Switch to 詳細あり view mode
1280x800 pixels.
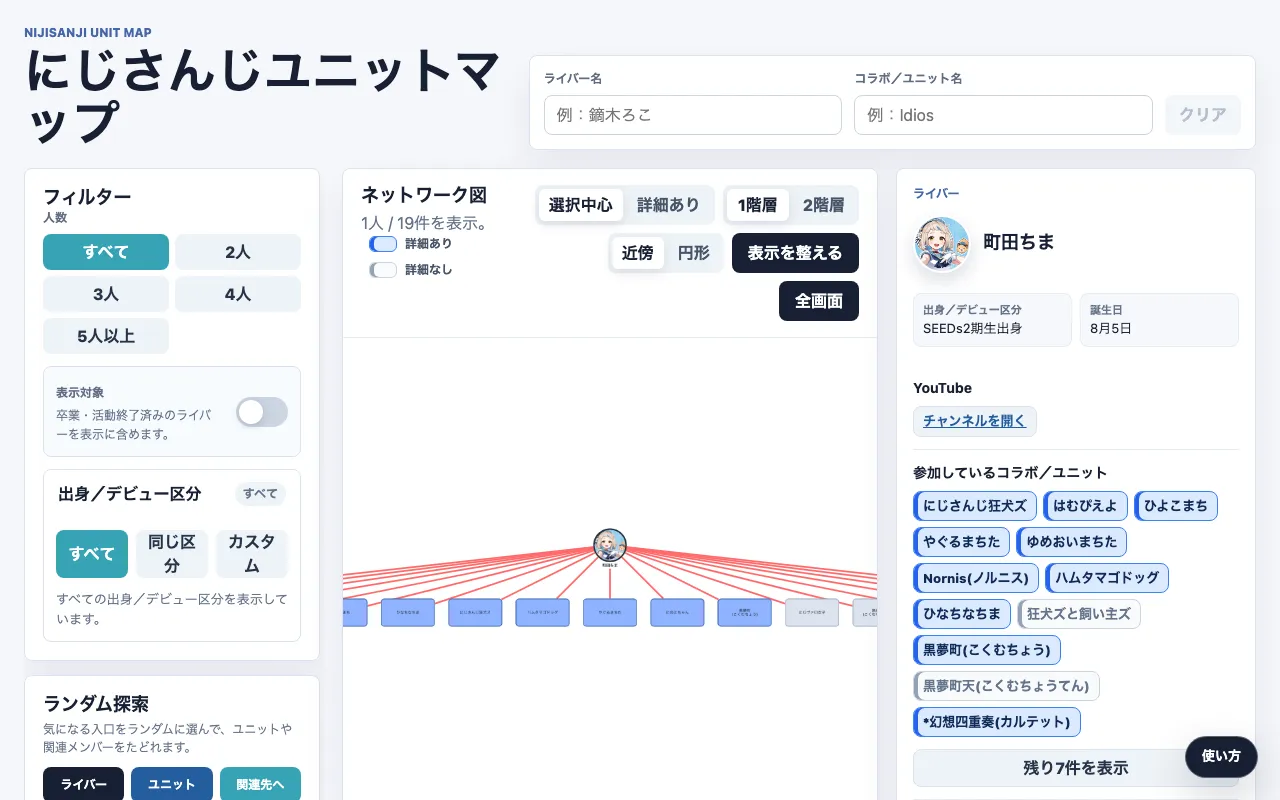(669, 205)
